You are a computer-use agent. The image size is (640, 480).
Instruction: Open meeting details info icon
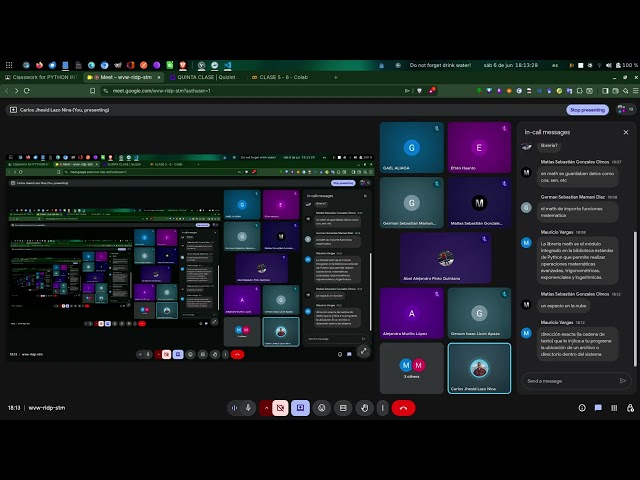[582, 408]
